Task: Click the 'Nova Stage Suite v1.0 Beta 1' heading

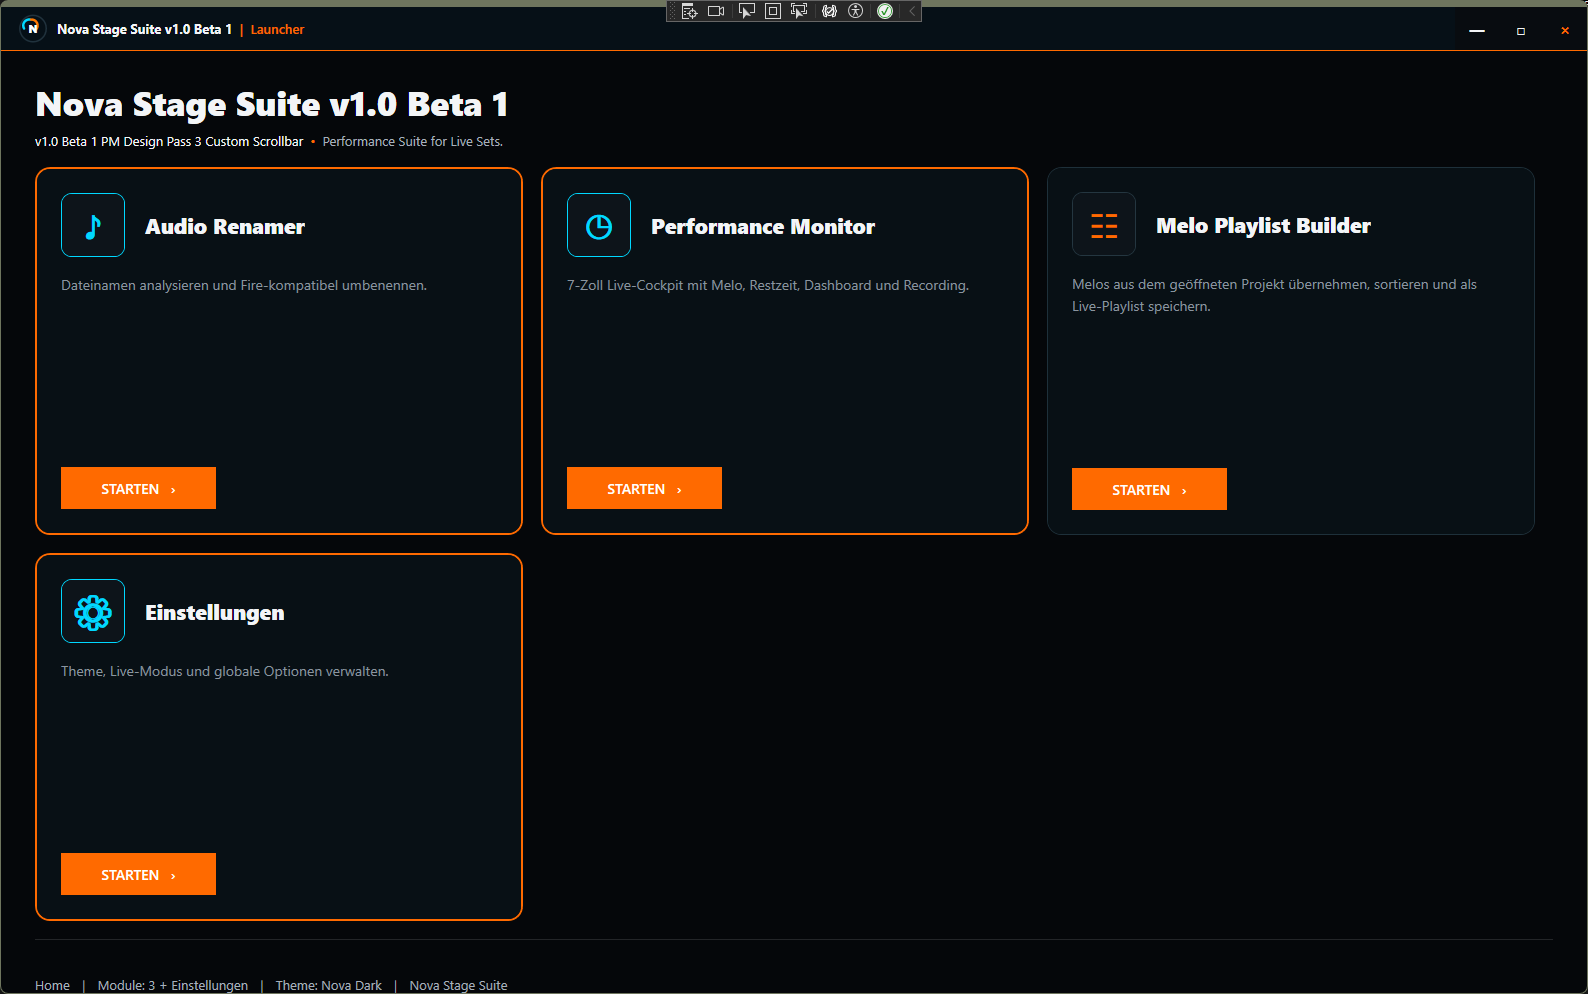Action: point(272,104)
